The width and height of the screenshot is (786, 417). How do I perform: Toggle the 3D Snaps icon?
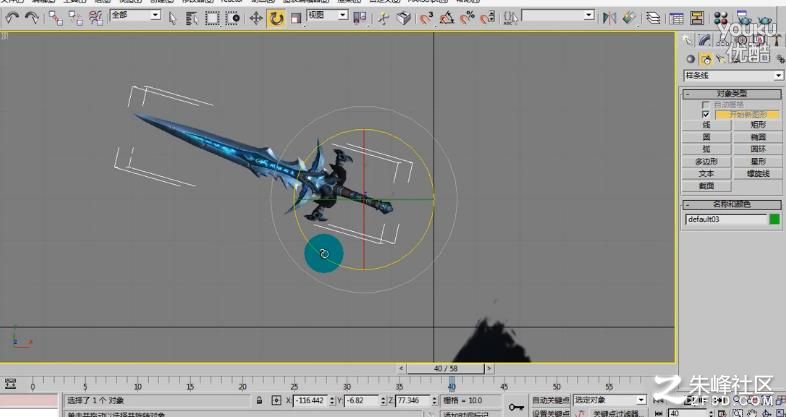click(426, 19)
